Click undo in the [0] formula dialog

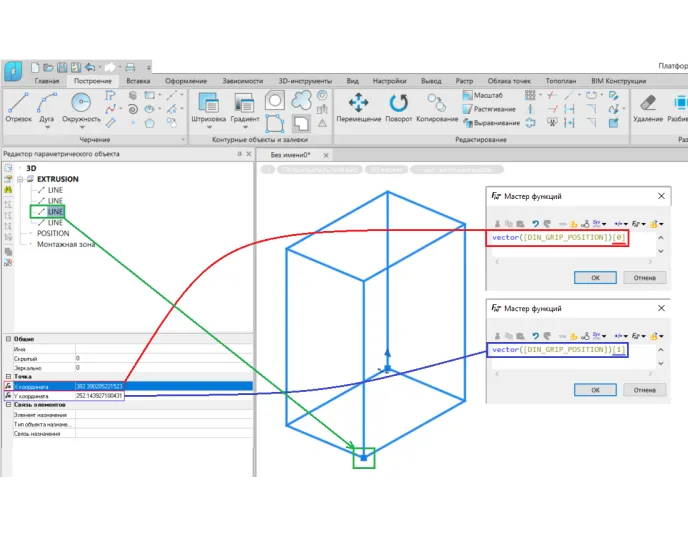coord(535,224)
